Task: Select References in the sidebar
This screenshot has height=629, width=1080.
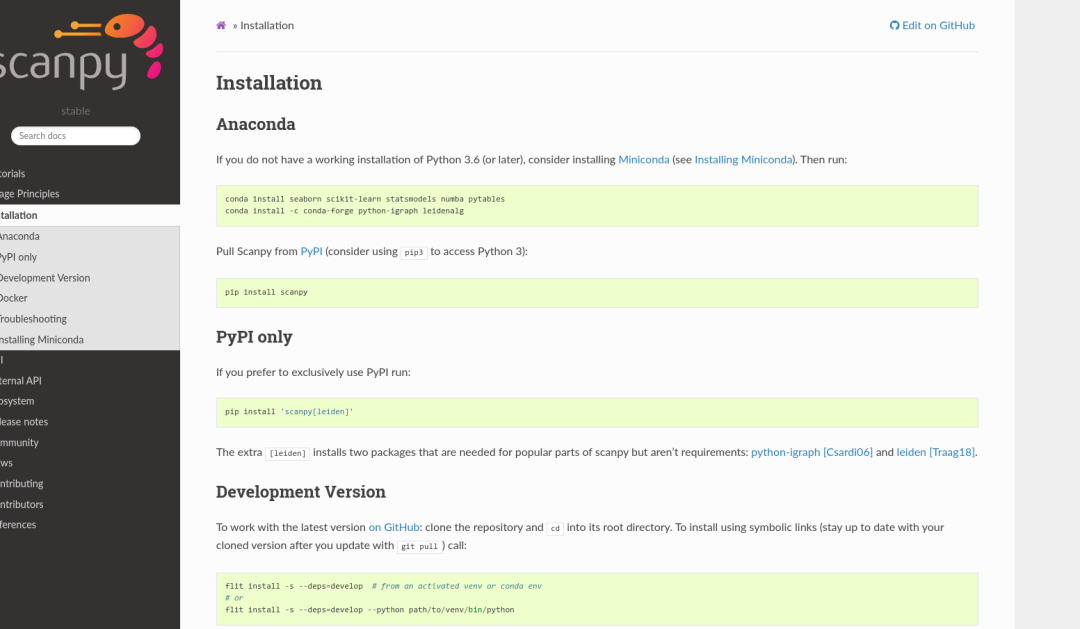Action: point(90,525)
